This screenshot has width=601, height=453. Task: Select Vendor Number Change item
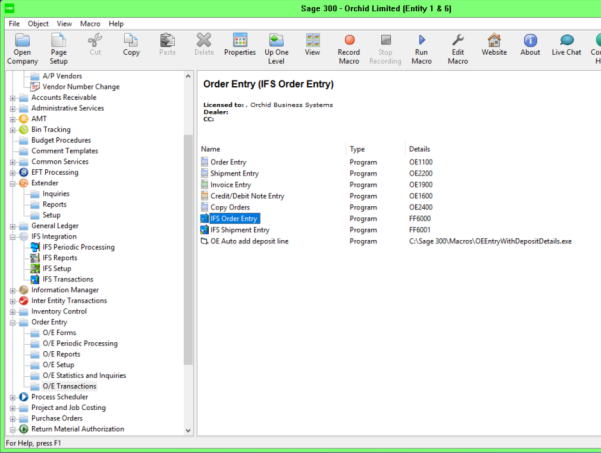click(x=81, y=87)
